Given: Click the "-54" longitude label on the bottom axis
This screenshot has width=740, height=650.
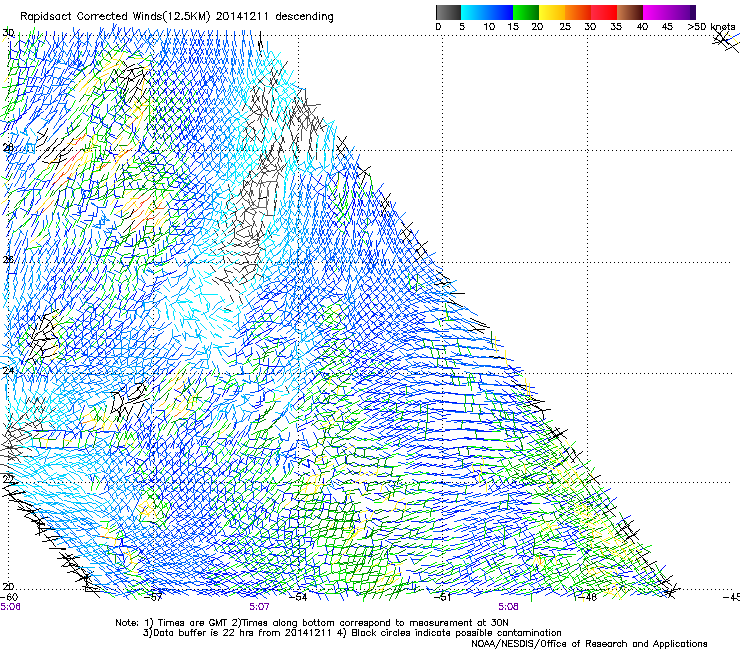Looking at the screenshot, I should pos(298,597).
